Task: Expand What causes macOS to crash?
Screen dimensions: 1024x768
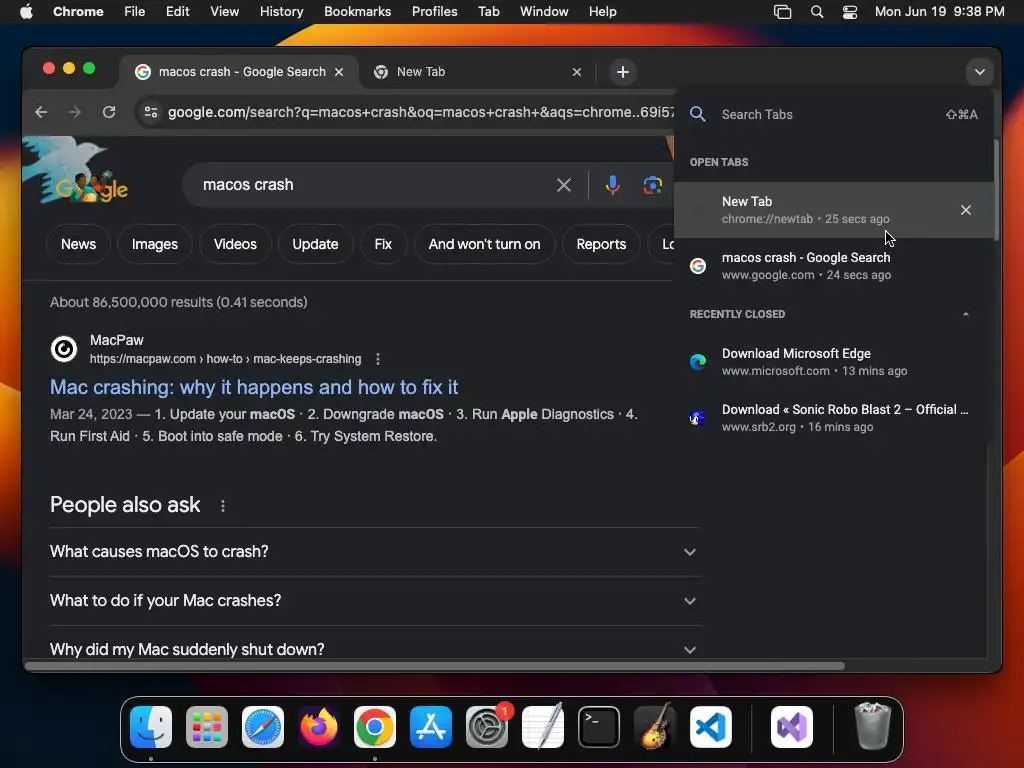Action: (376, 552)
